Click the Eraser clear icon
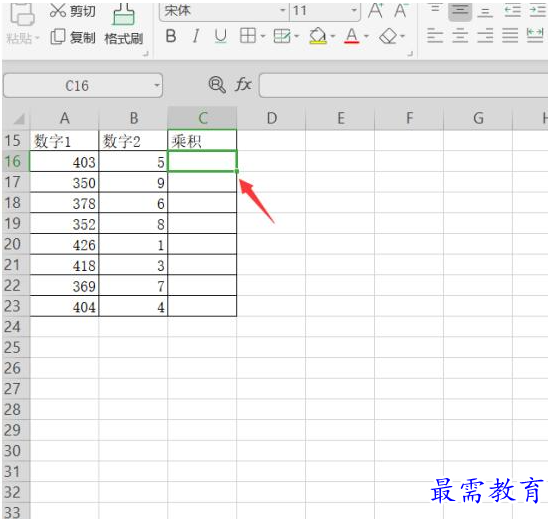The image size is (552, 522). point(388,36)
